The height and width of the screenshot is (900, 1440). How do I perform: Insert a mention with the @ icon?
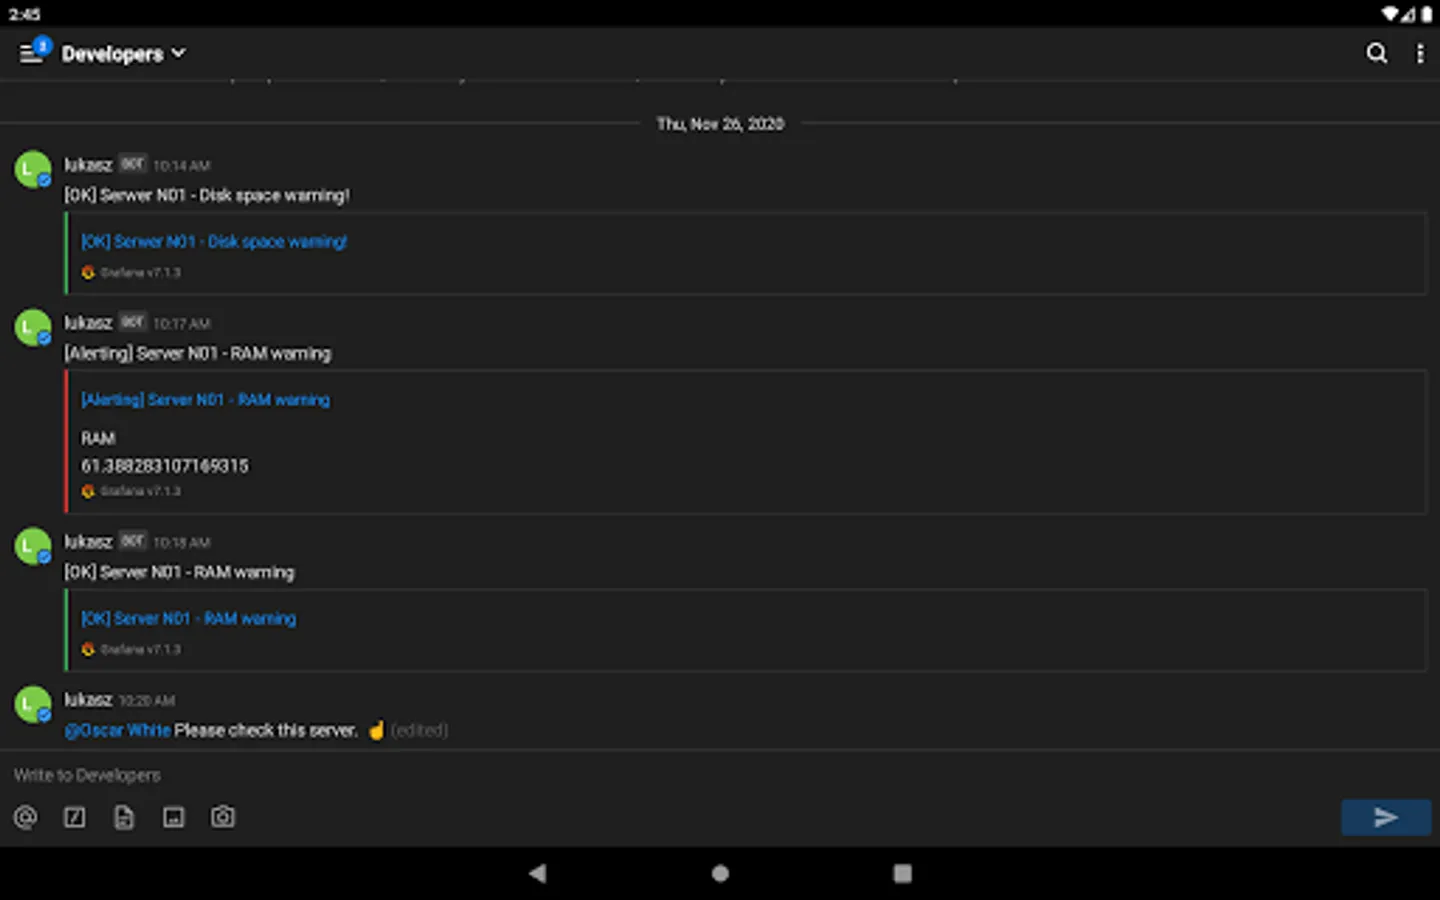[25, 817]
